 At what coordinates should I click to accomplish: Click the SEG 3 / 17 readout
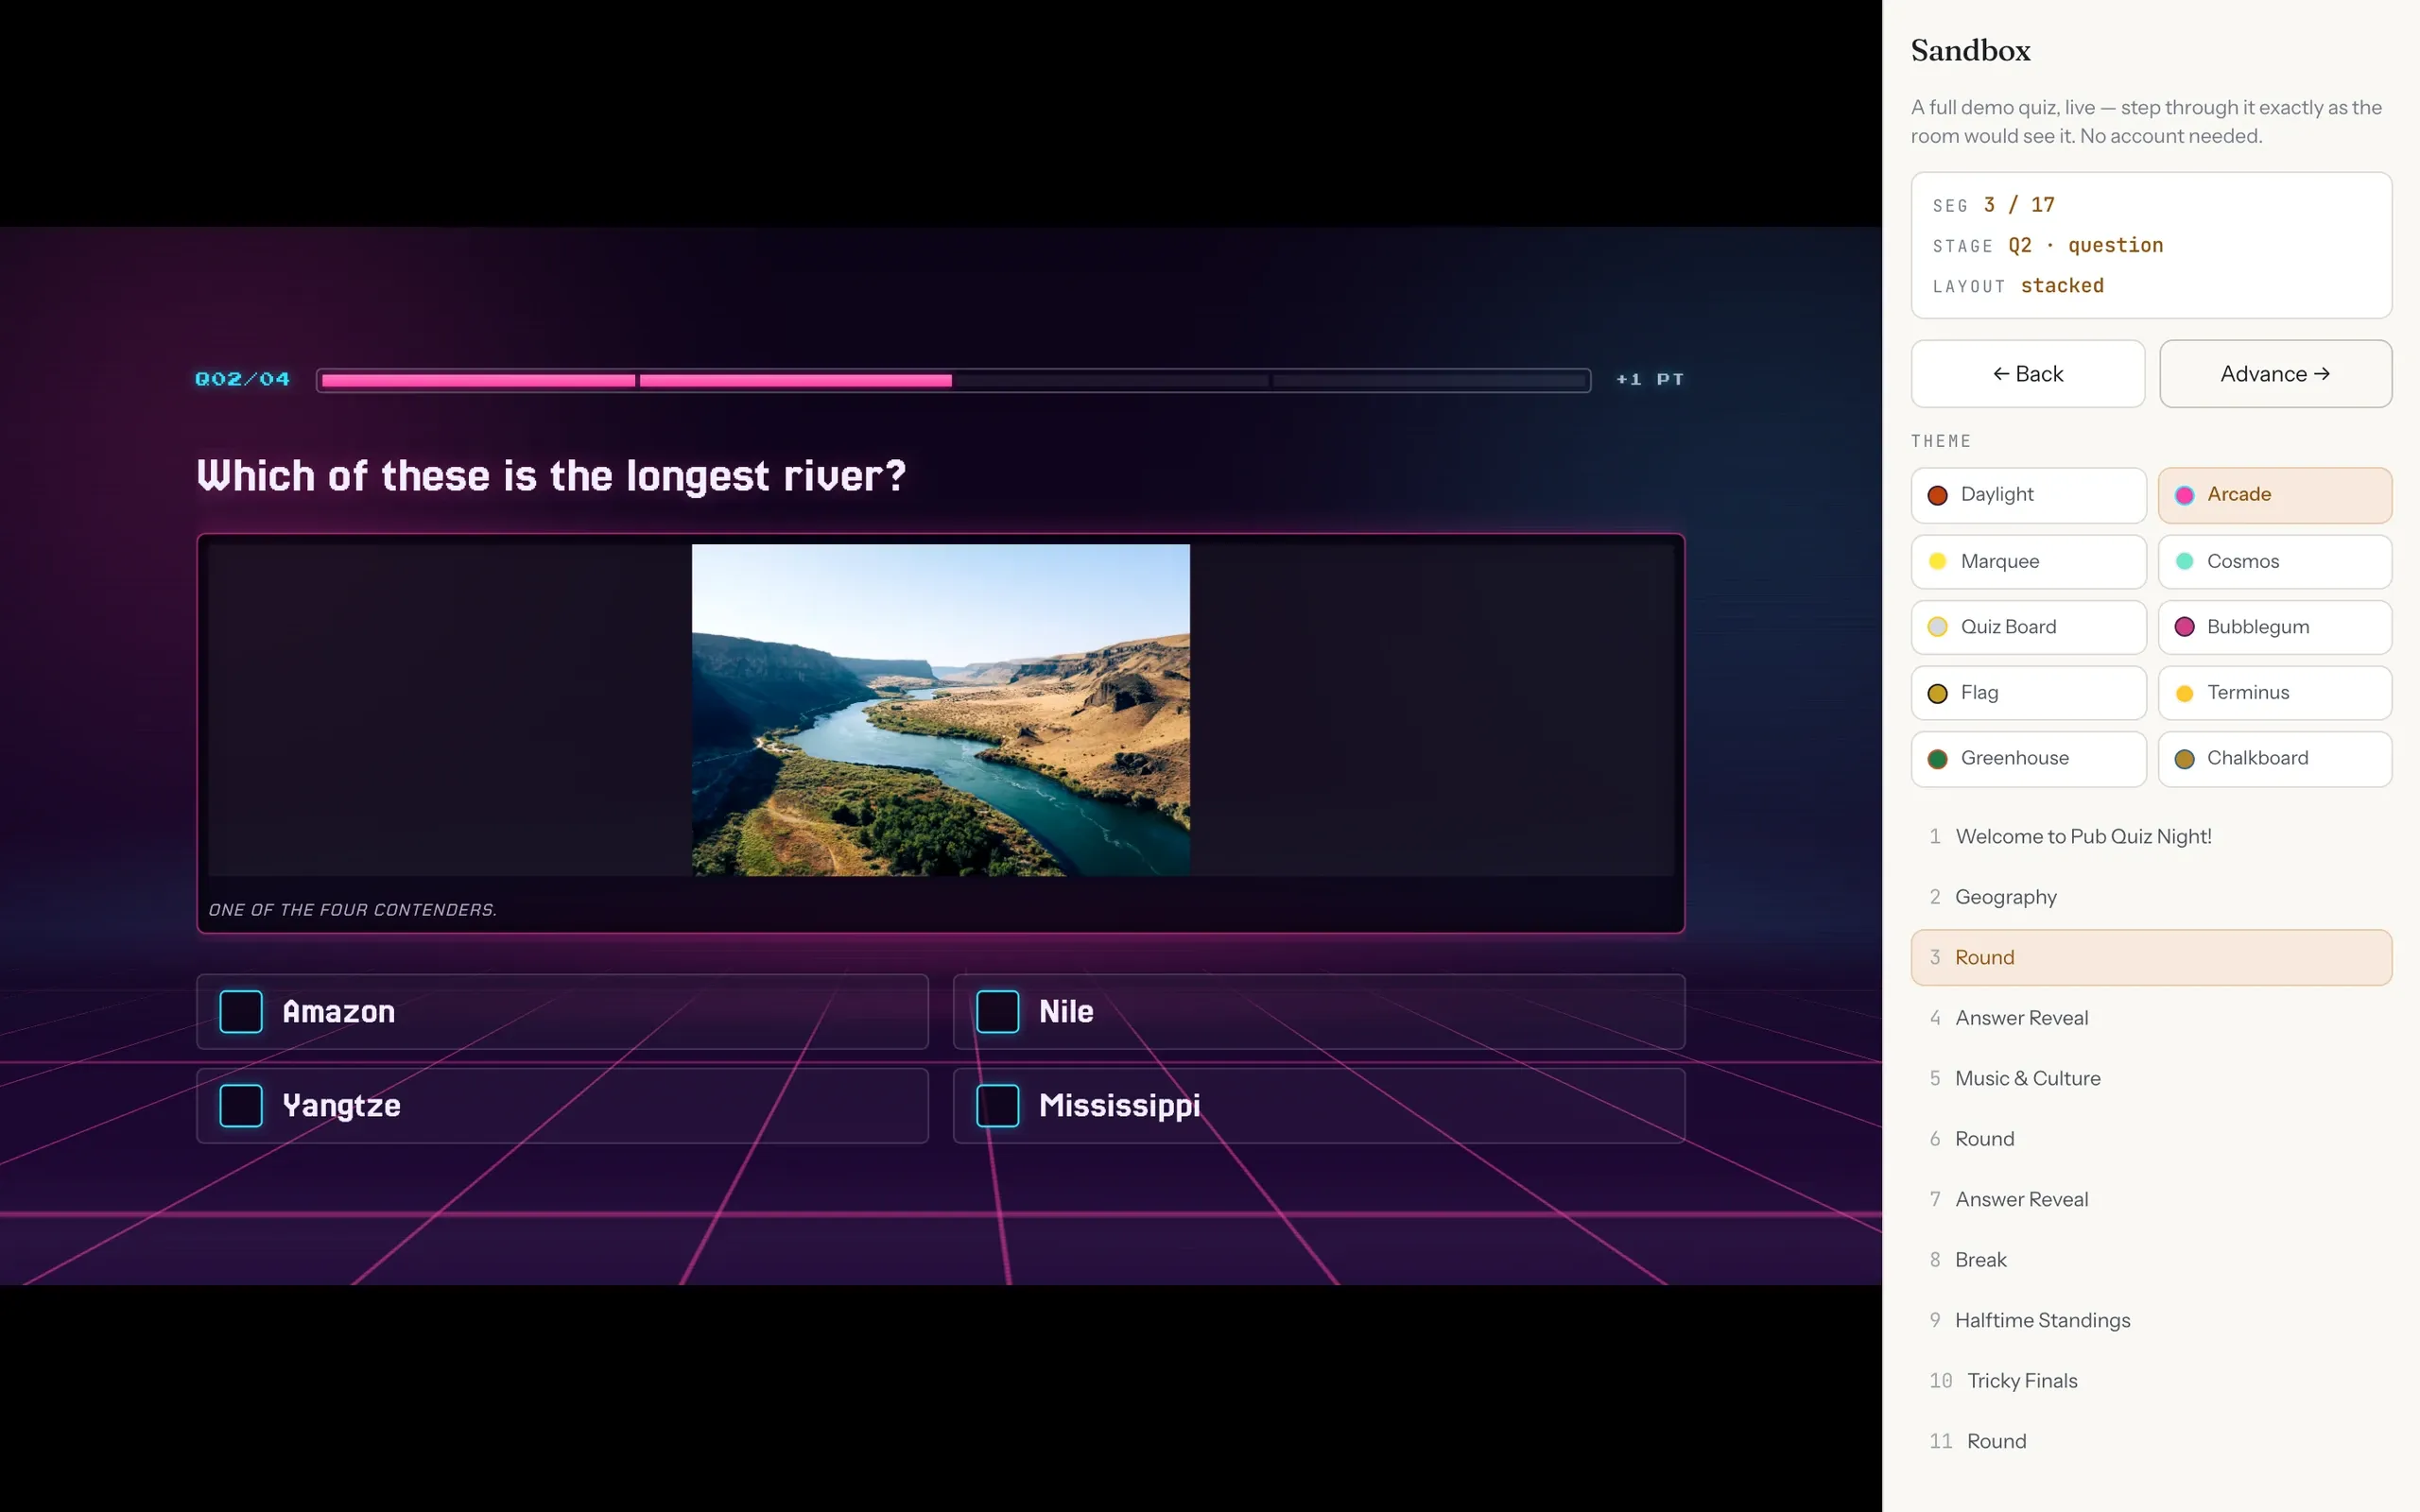1993,205
